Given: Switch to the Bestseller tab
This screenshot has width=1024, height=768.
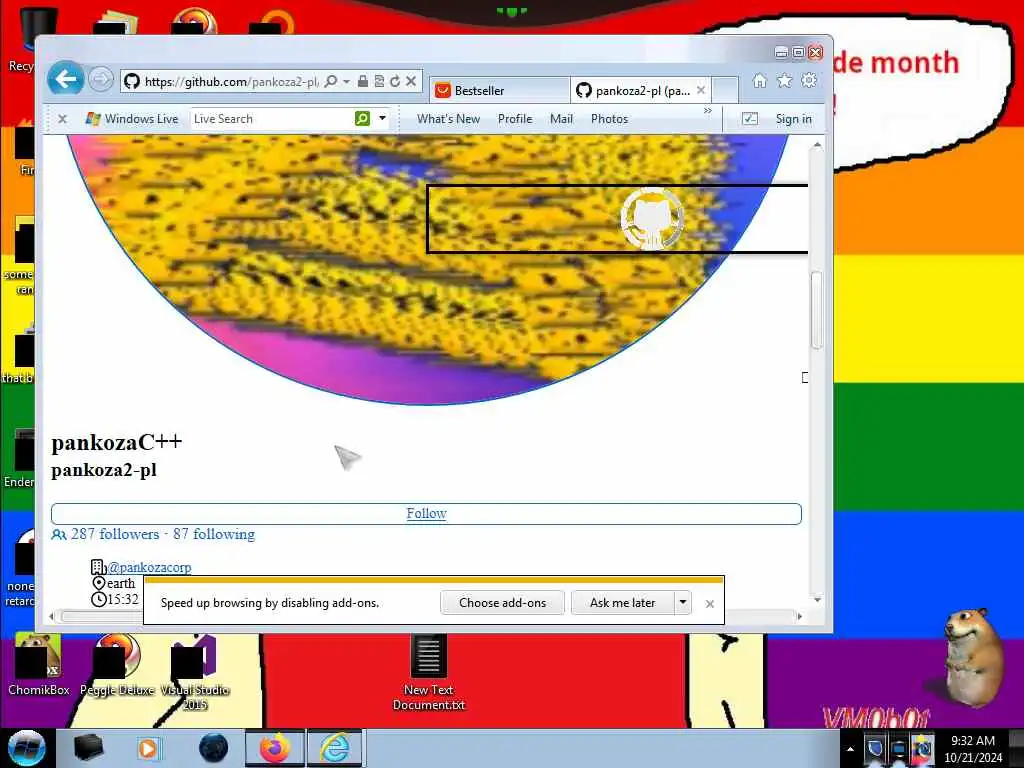Looking at the screenshot, I should click(x=500, y=91).
